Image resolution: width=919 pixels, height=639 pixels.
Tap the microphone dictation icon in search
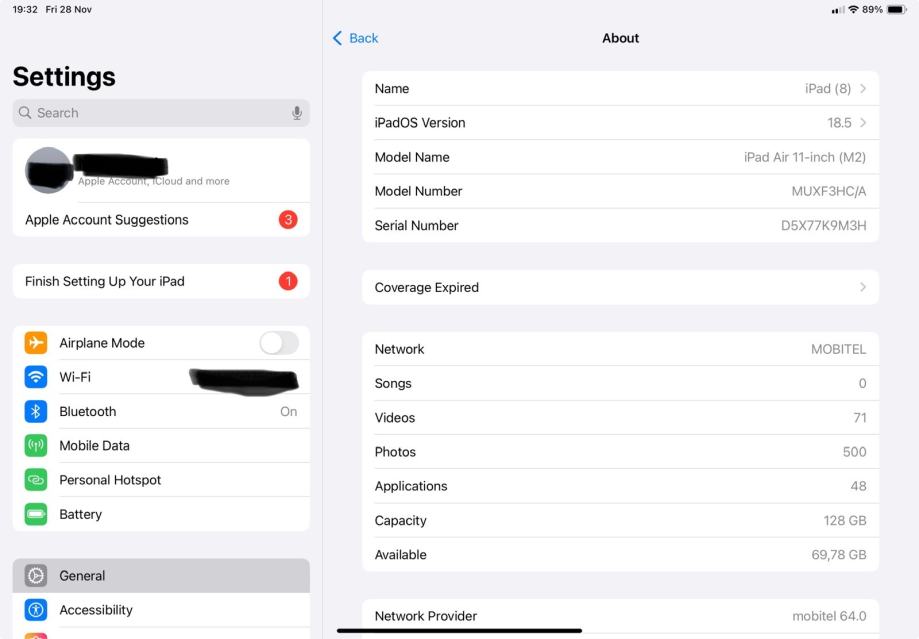297,113
